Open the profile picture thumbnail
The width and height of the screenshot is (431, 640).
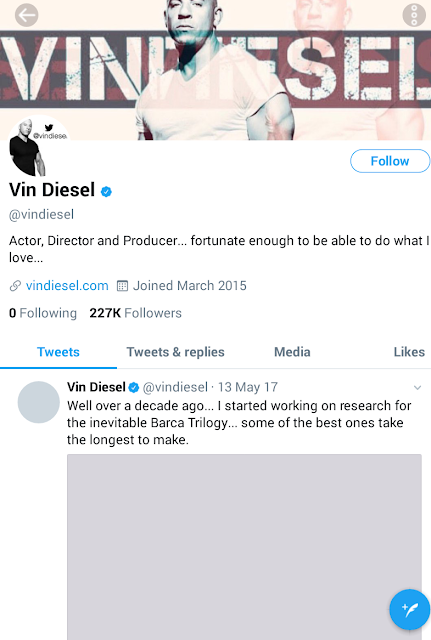tap(38, 147)
